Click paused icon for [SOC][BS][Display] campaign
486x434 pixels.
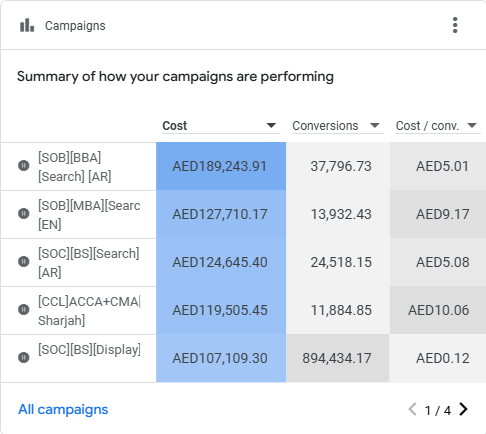point(24,357)
